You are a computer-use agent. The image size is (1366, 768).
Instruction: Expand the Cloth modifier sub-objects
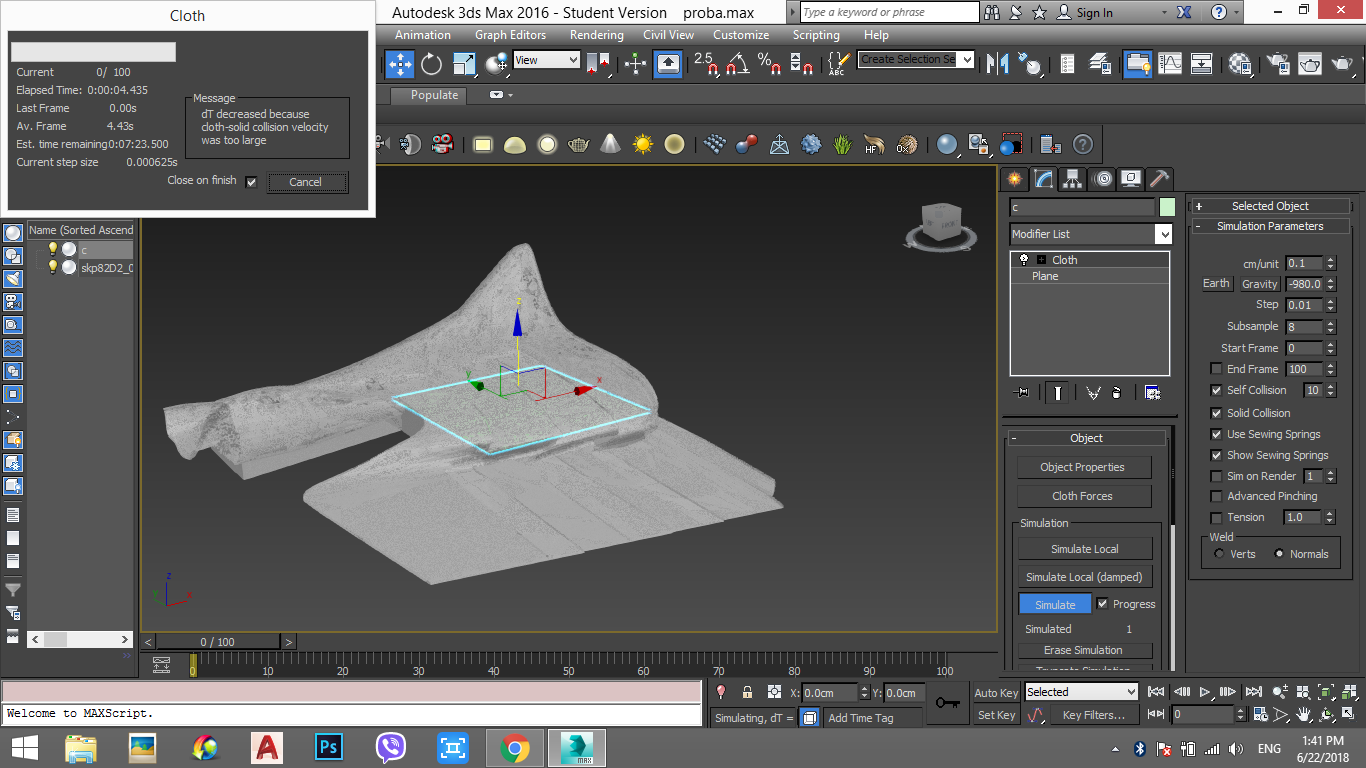[x=1040, y=259]
